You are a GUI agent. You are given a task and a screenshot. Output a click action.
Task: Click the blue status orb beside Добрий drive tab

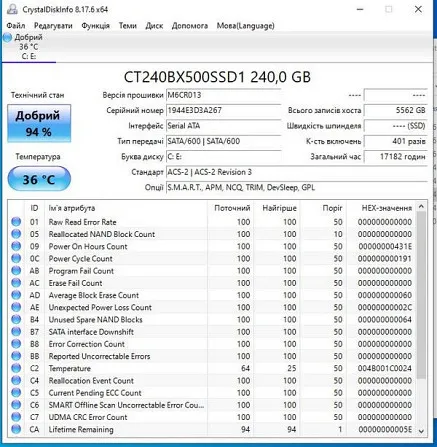tap(7, 38)
